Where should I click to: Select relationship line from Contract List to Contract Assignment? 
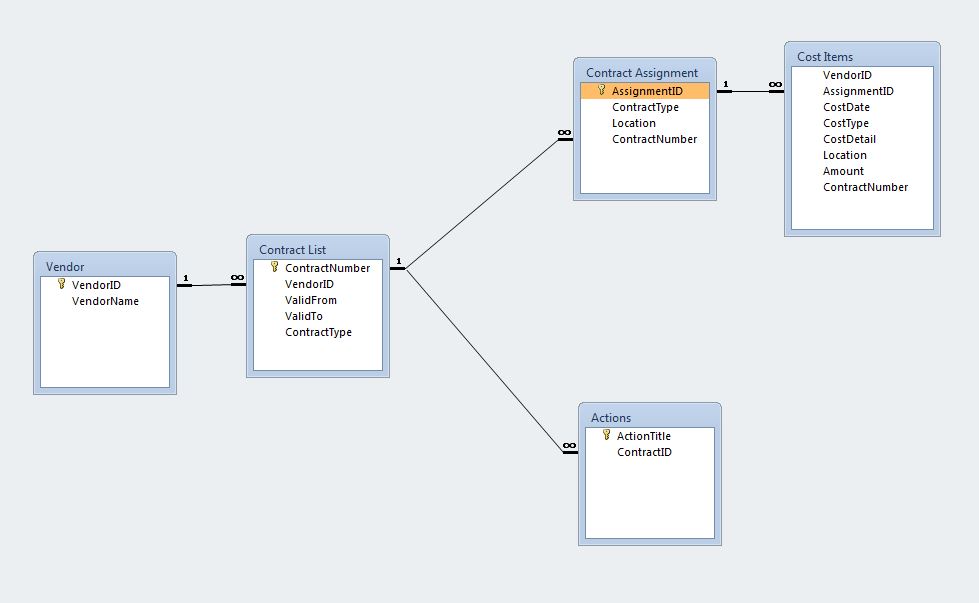click(x=482, y=204)
